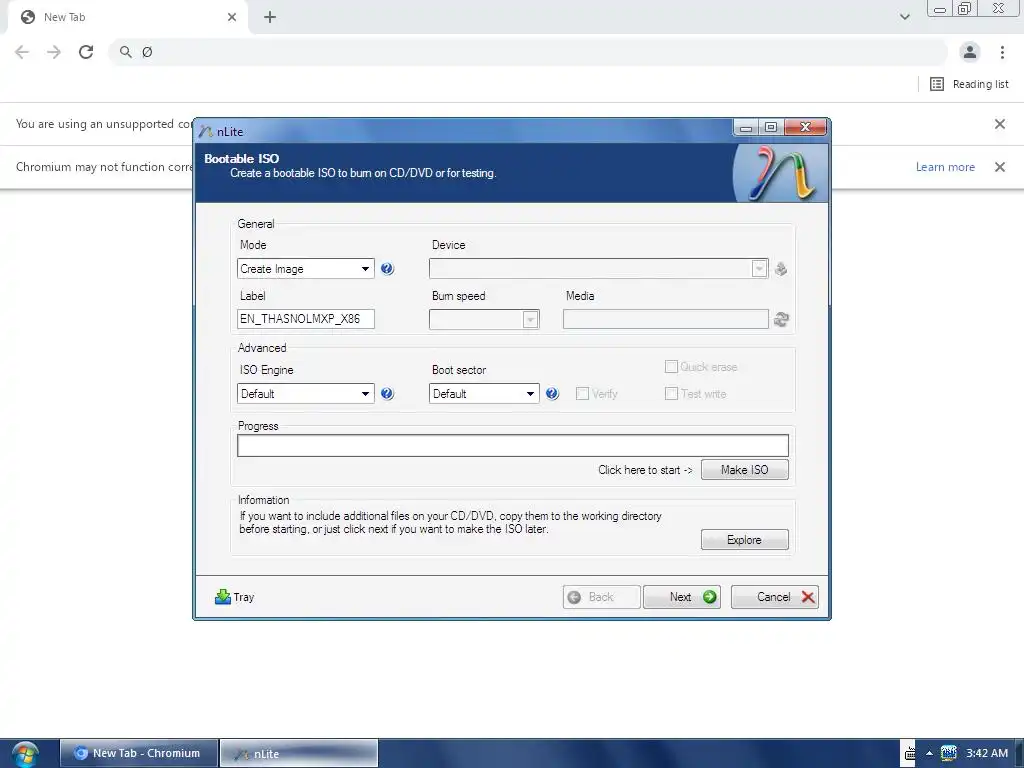Open the Boot sector dropdown

[484, 393]
